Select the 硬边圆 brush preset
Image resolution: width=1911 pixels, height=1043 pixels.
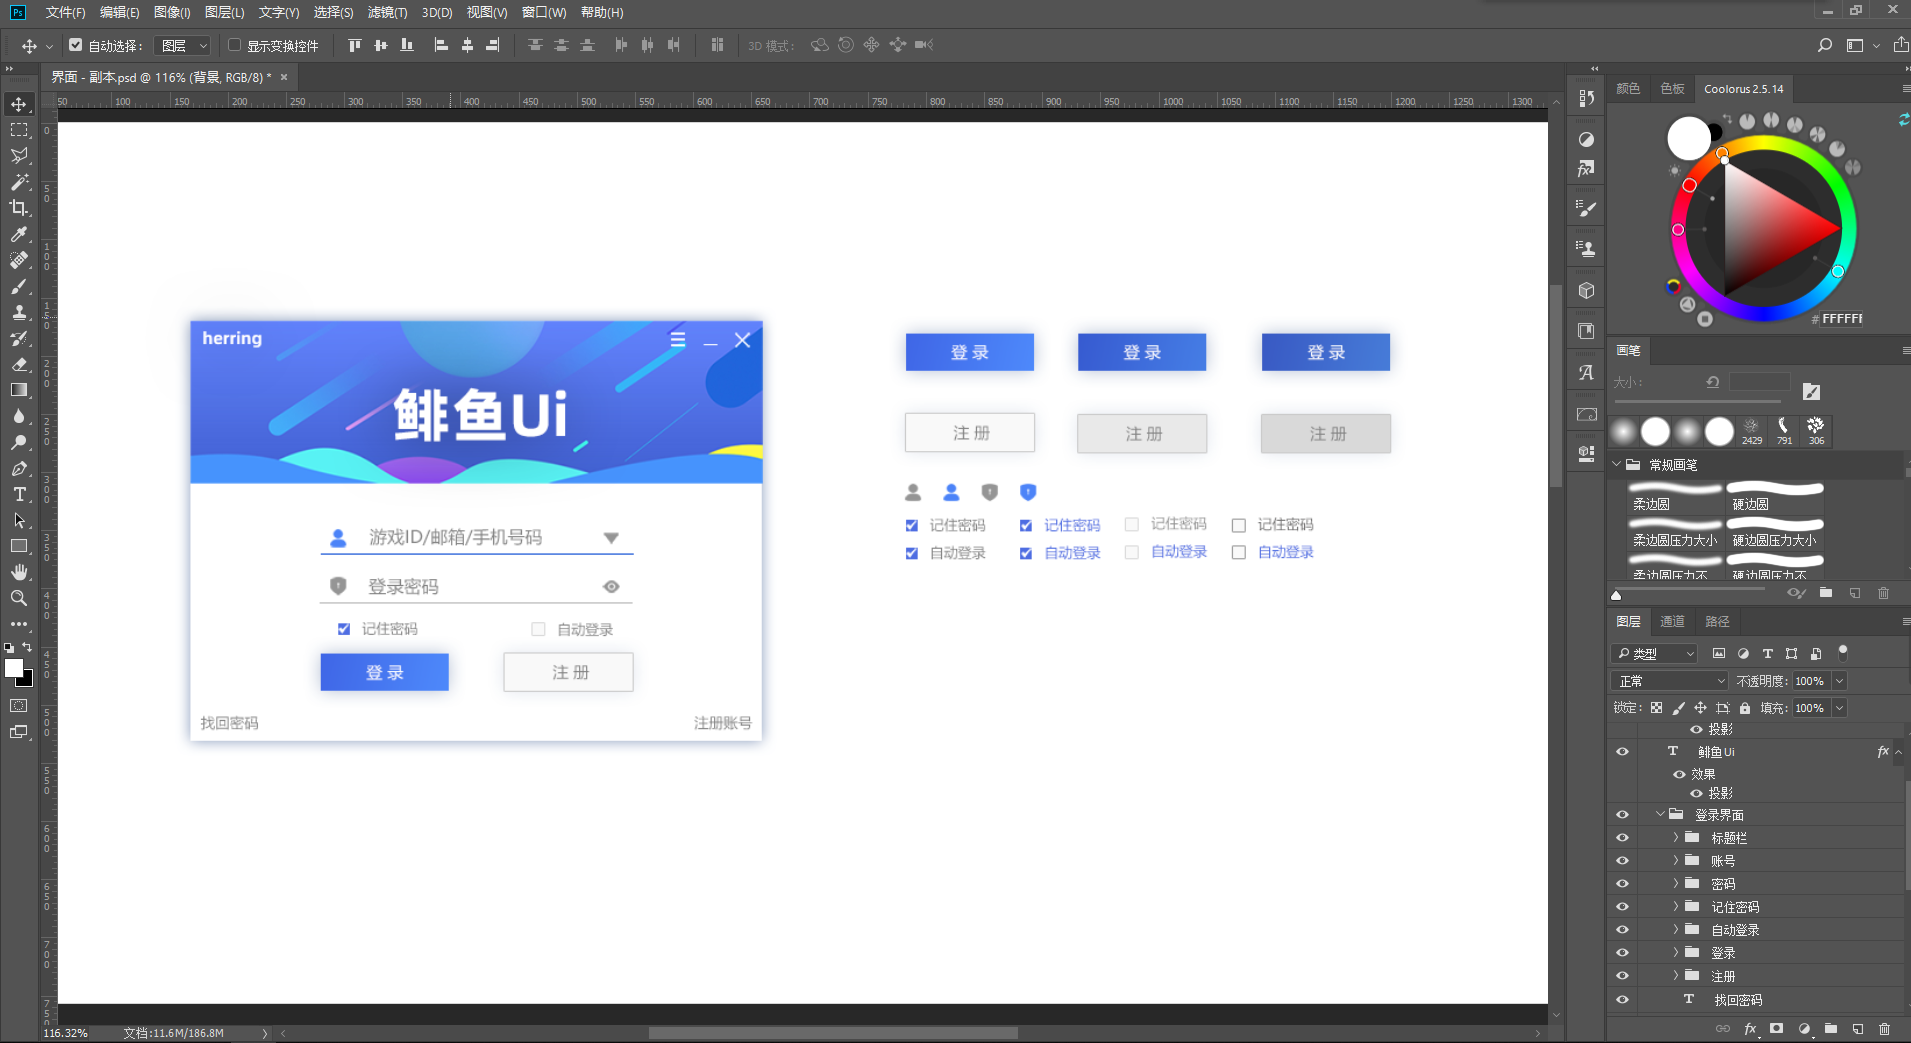[x=1775, y=497]
